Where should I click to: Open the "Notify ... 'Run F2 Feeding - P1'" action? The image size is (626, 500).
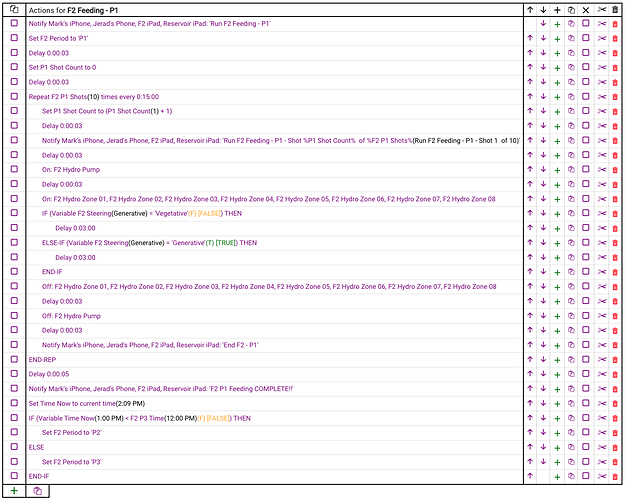[149, 24]
